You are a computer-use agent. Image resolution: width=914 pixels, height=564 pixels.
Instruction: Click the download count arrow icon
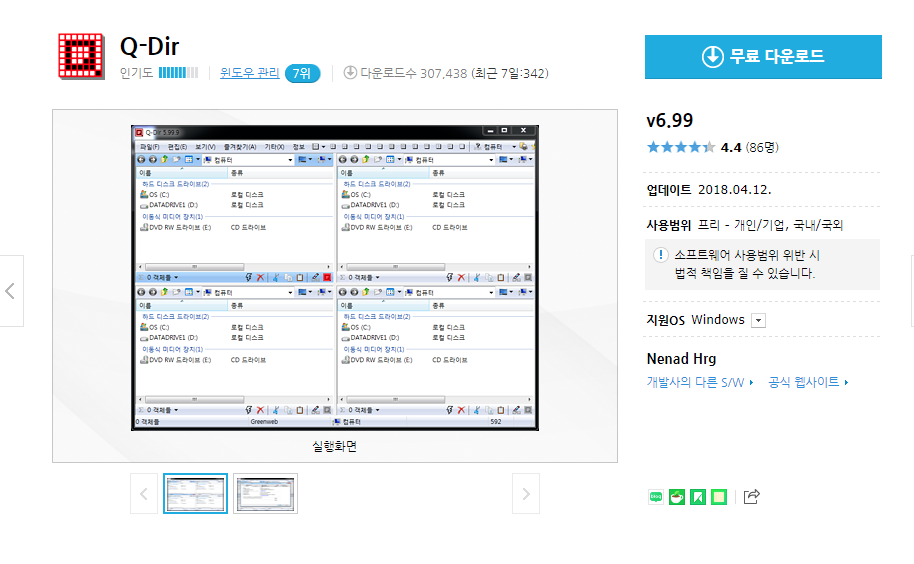[350, 73]
